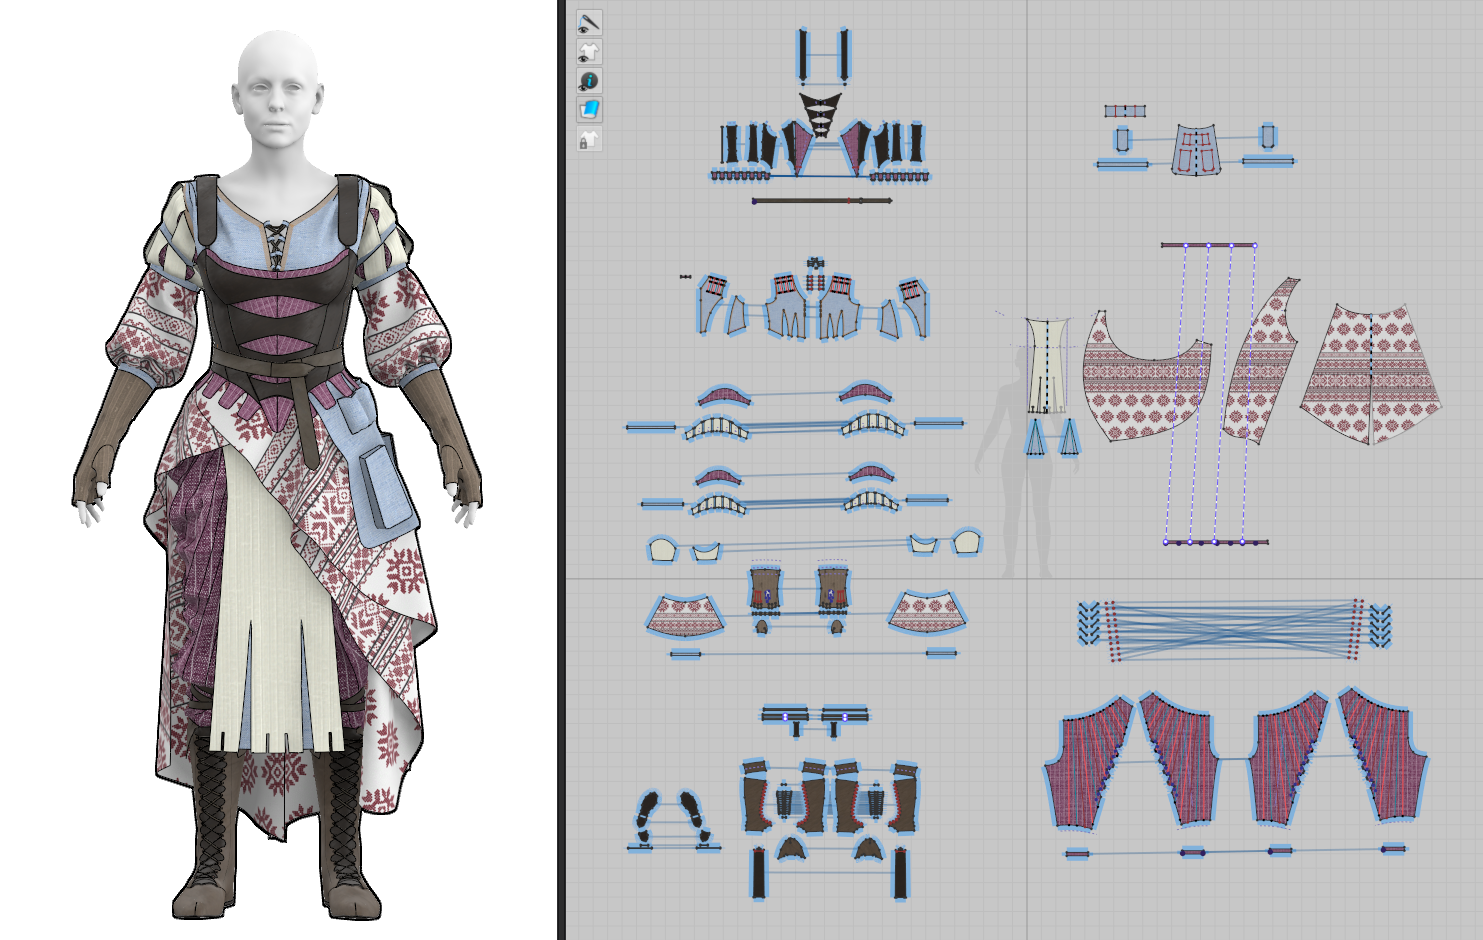Click the avatar's head in 3D view

[x=277, y=90]
